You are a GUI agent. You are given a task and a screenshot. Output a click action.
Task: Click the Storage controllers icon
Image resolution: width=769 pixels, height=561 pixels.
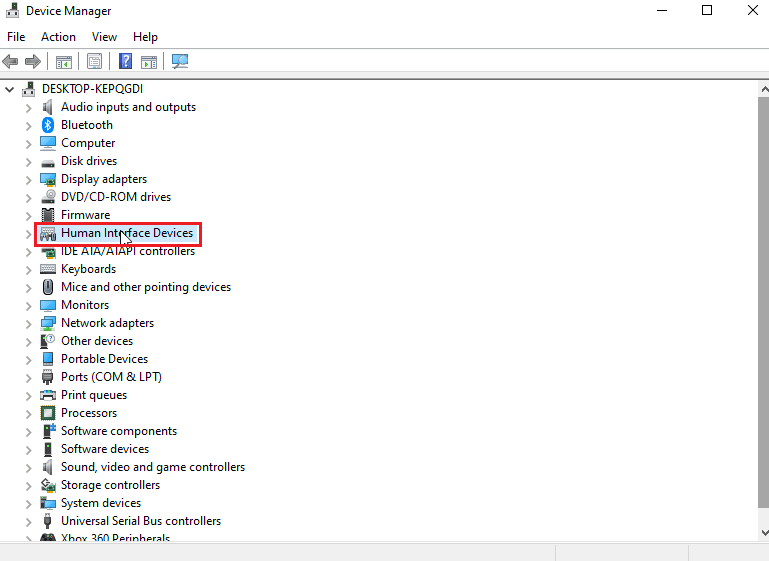(48, 485)
